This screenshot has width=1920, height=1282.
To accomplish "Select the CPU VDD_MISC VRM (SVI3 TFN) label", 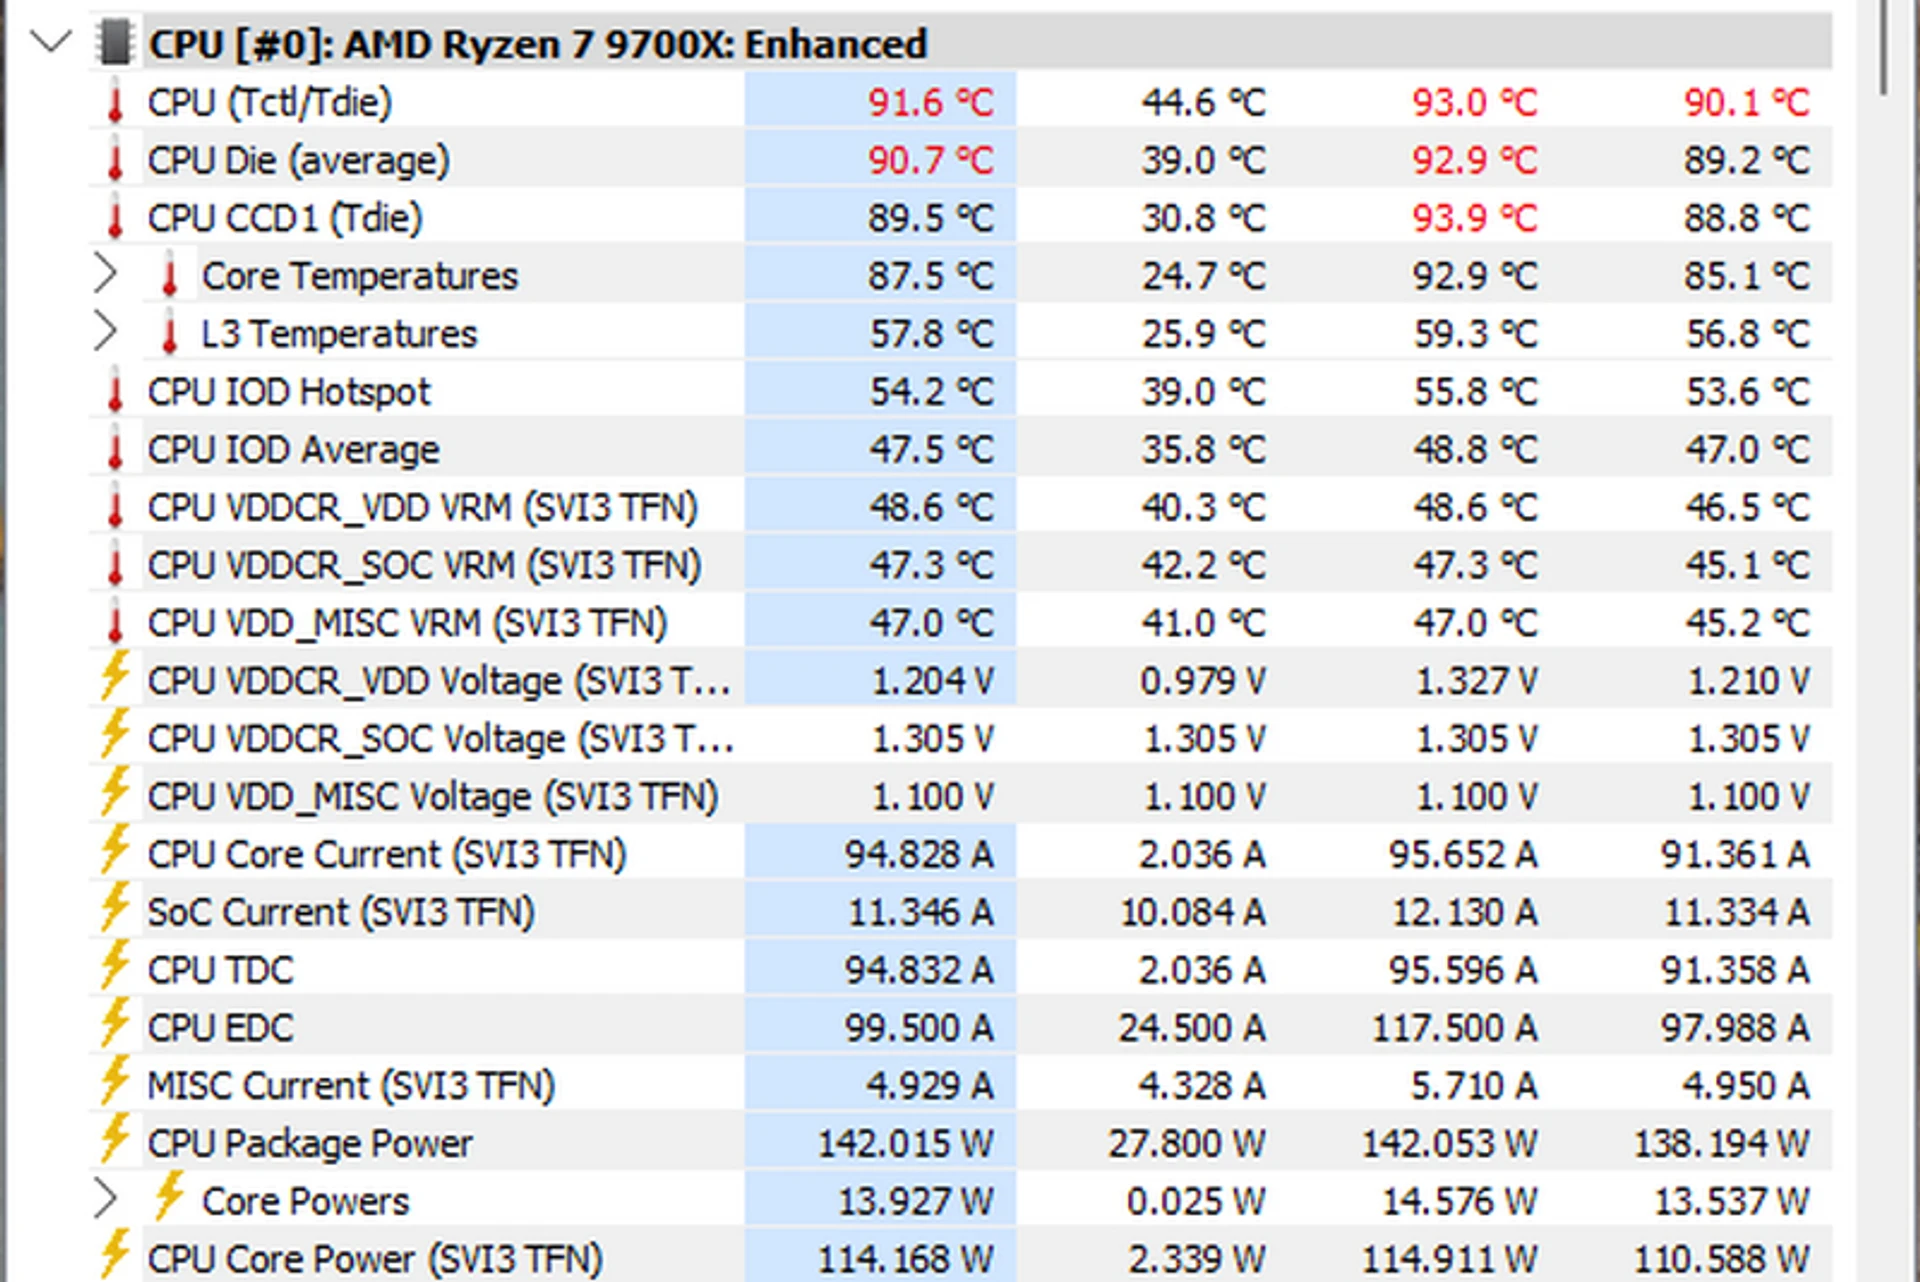I will [407, 624].
